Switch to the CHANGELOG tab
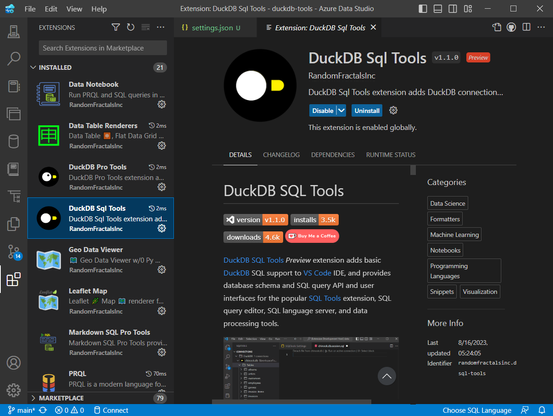 pos(281,155)
